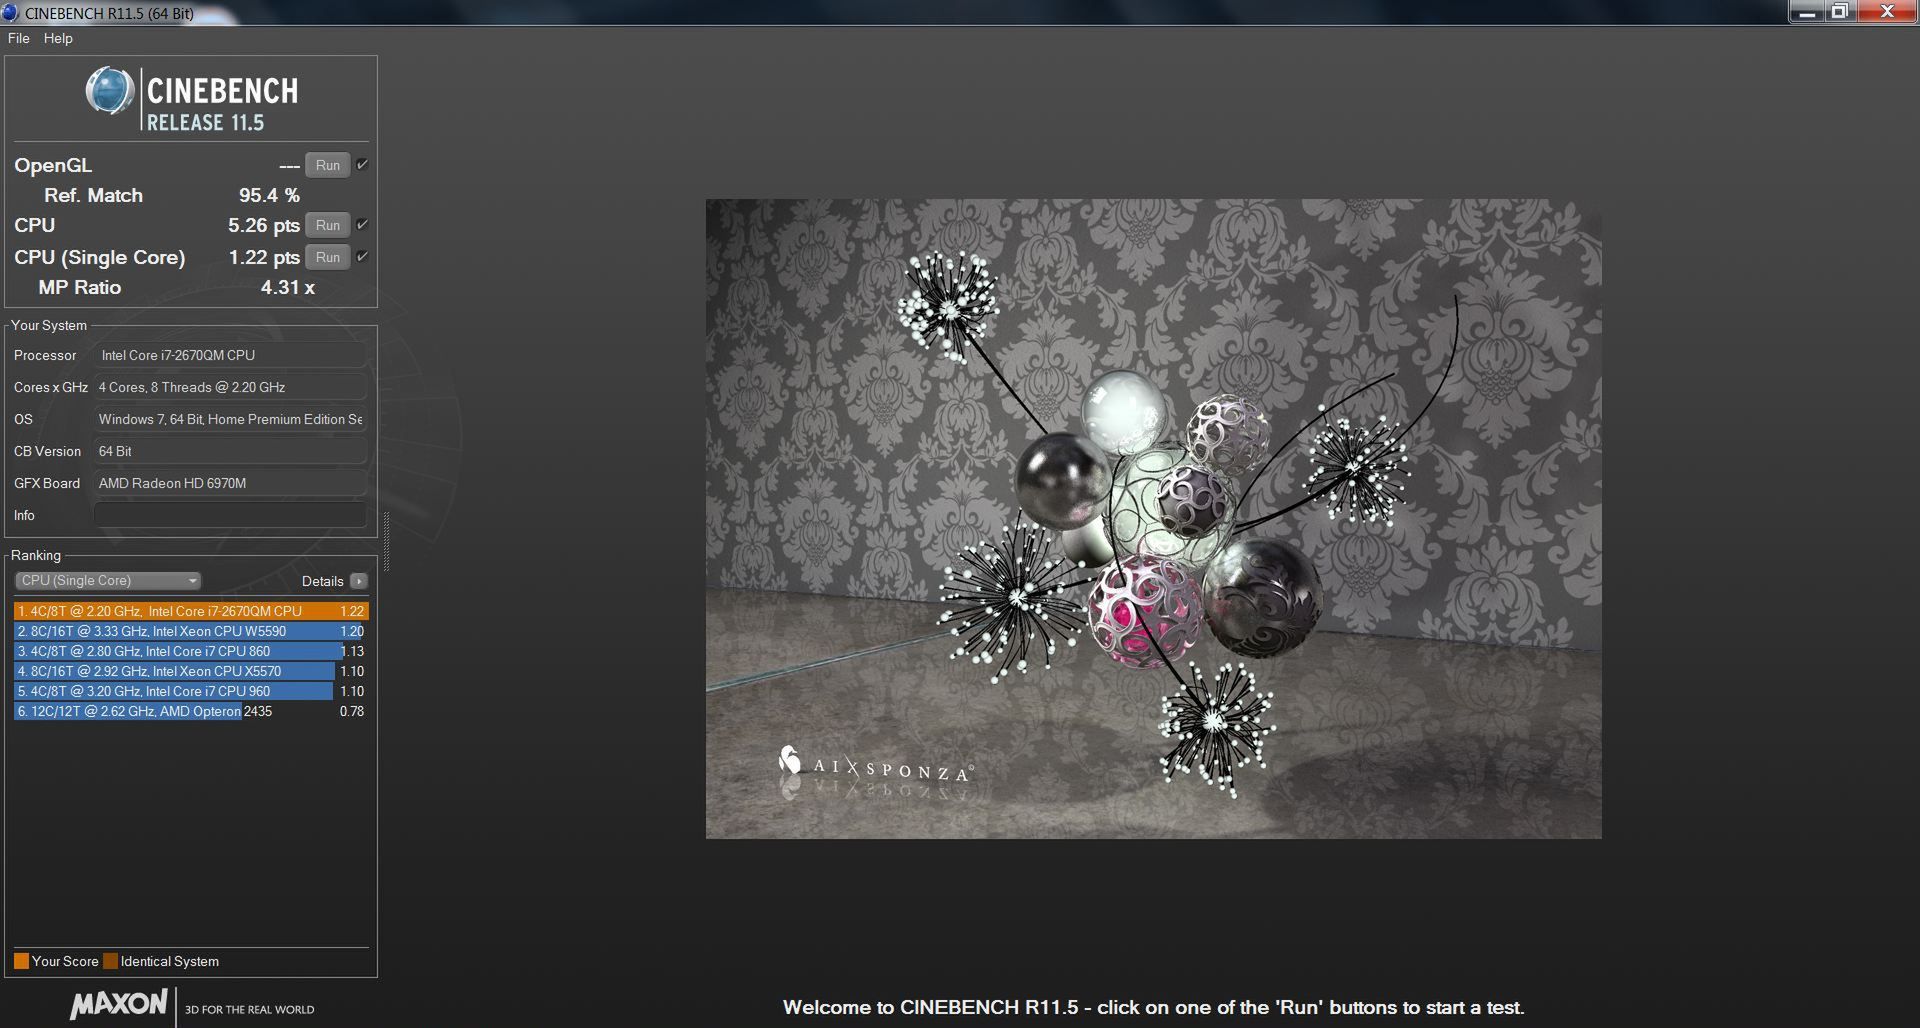
Task: Run the CPU benchmark
Action: pos(328,225)
